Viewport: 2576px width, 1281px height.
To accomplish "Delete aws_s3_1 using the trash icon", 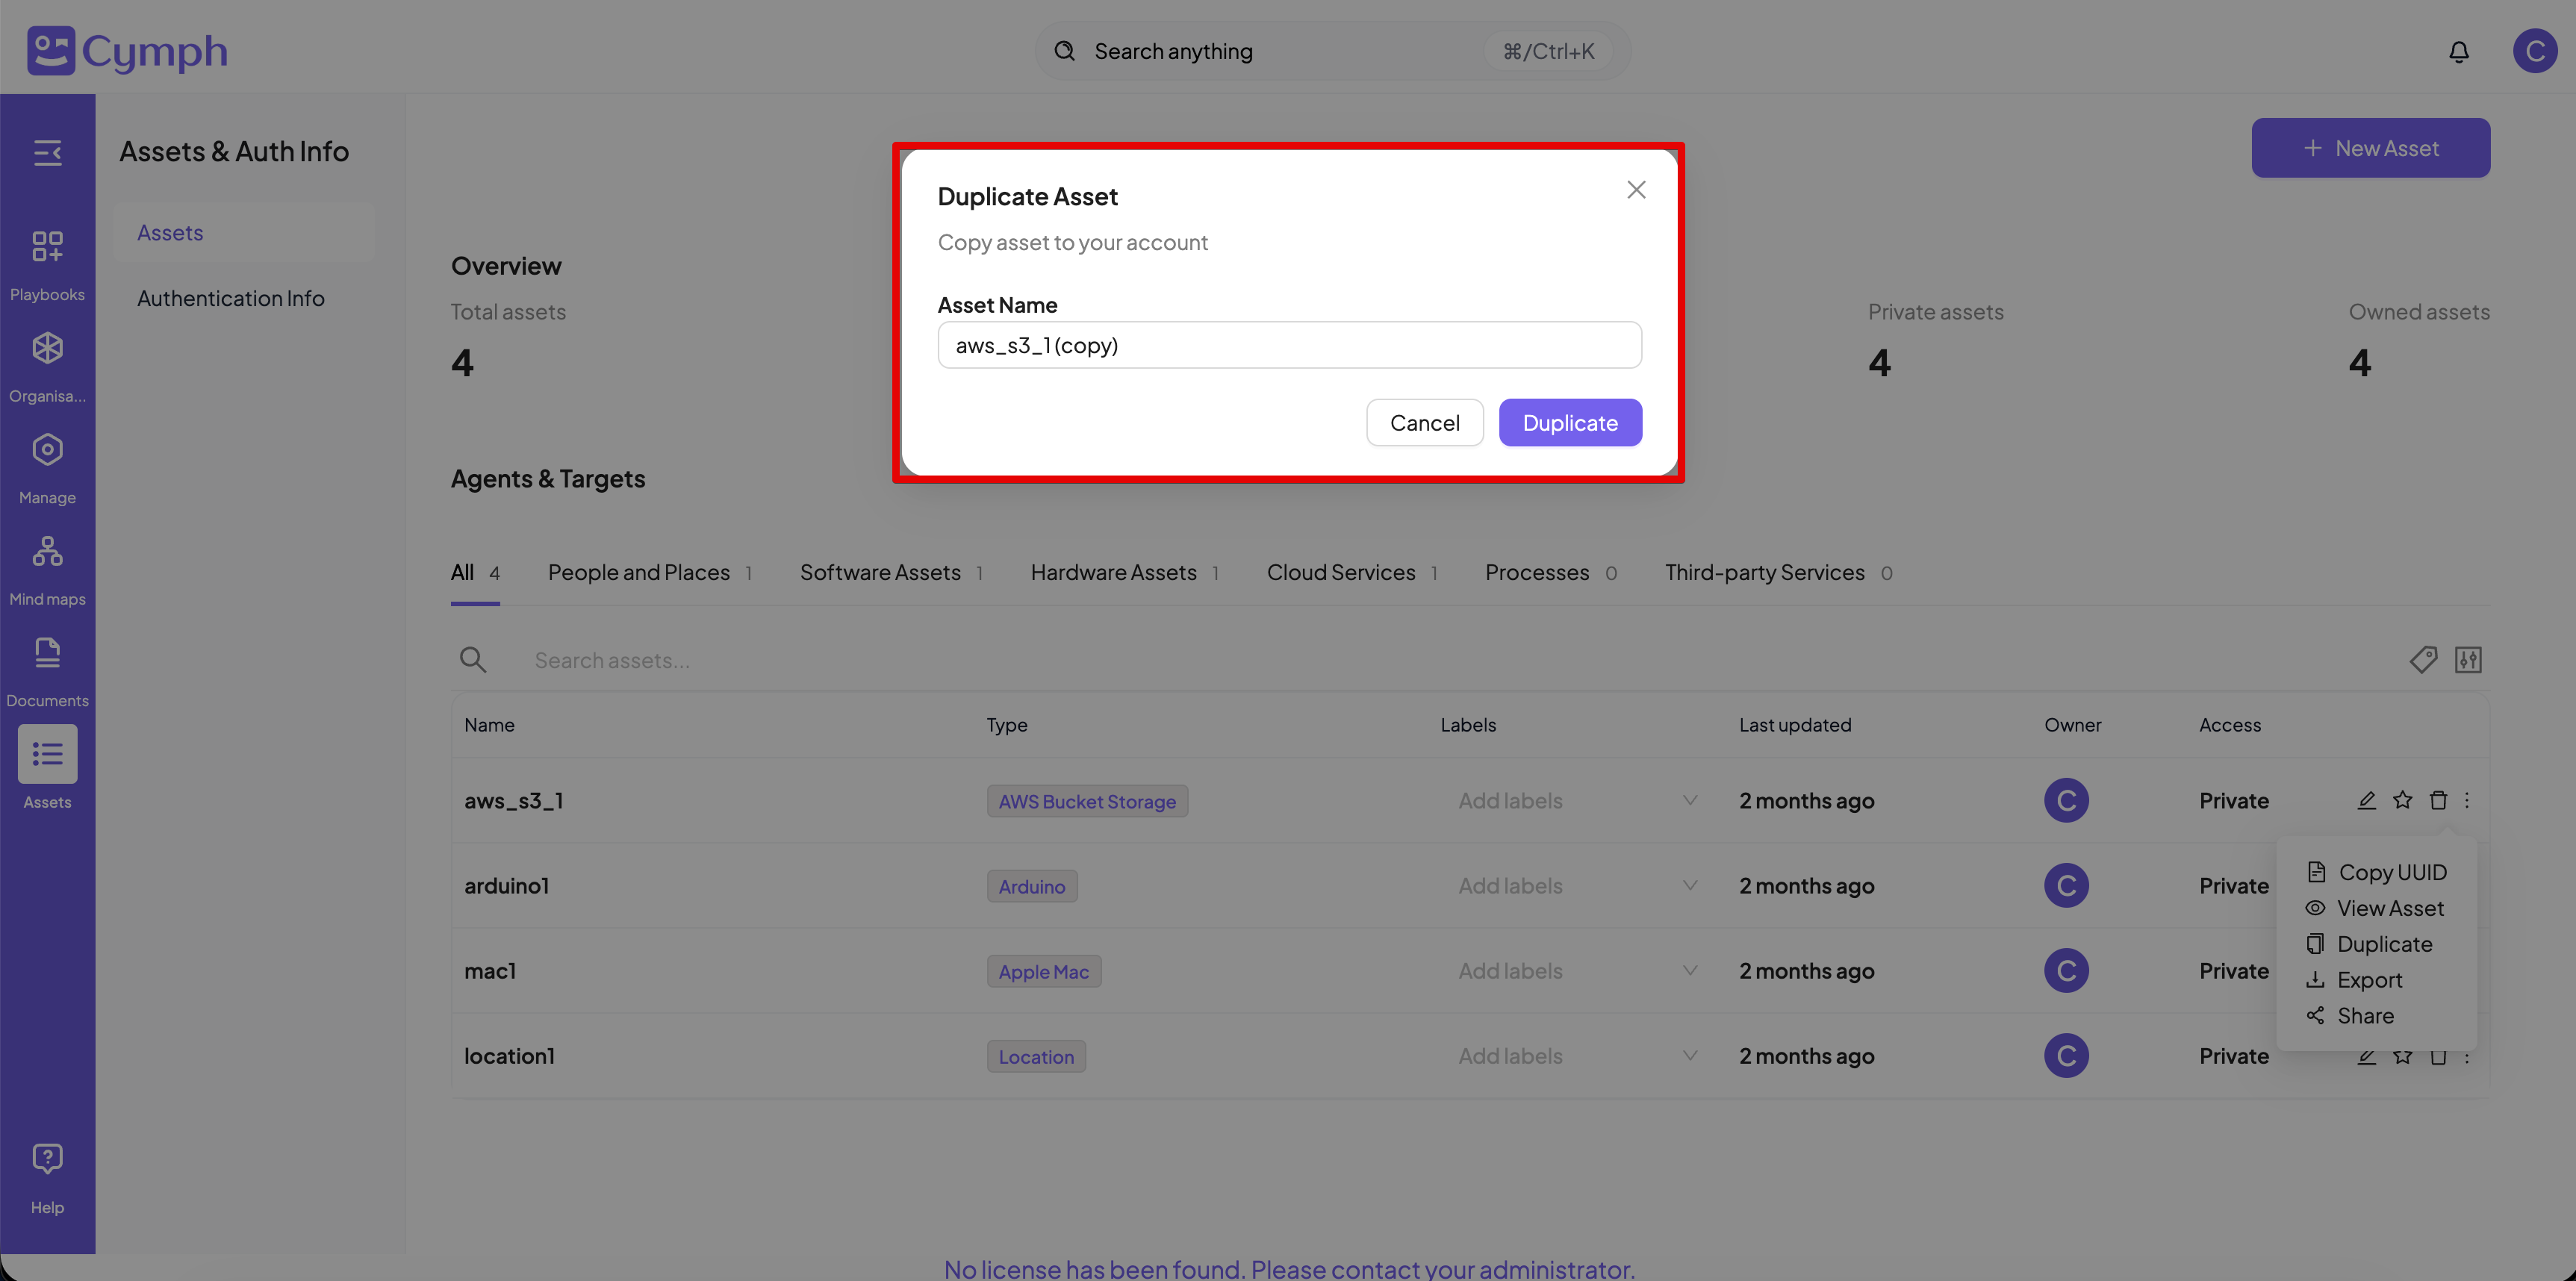I will [x=2439, y=800].
